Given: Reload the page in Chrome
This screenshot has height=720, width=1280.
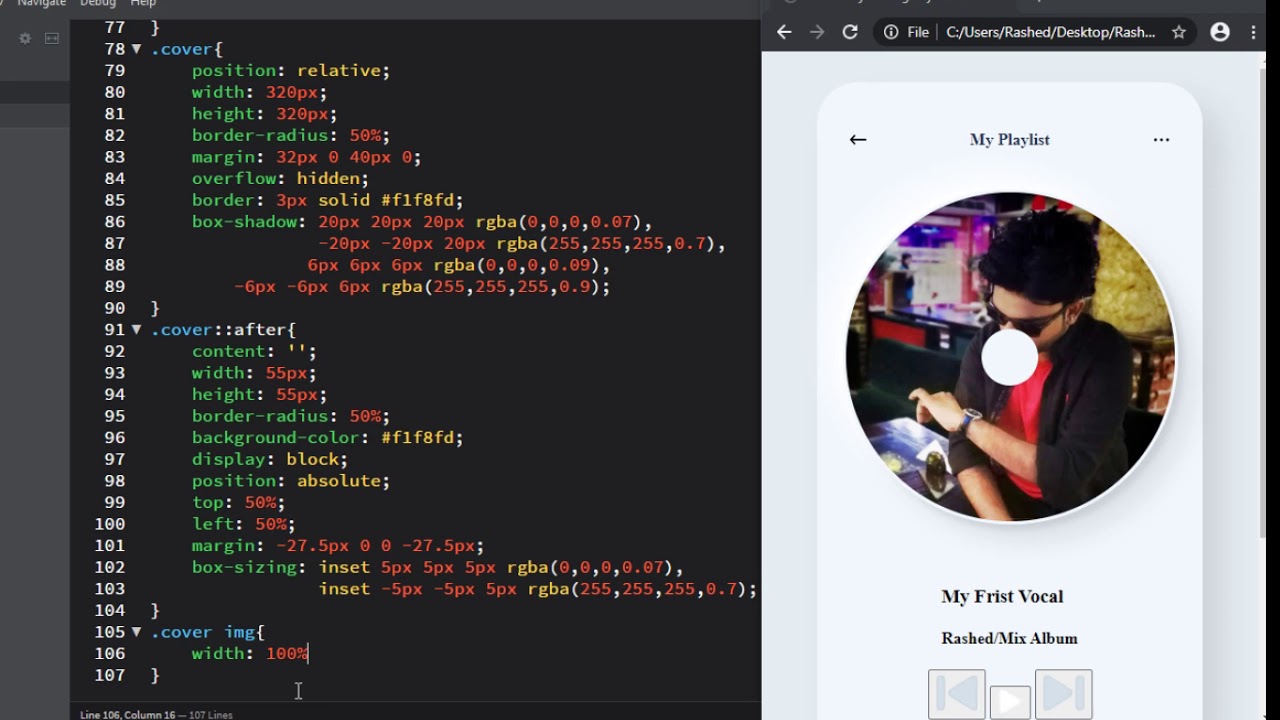Looking at the screenshot, I should pos(850,32).
